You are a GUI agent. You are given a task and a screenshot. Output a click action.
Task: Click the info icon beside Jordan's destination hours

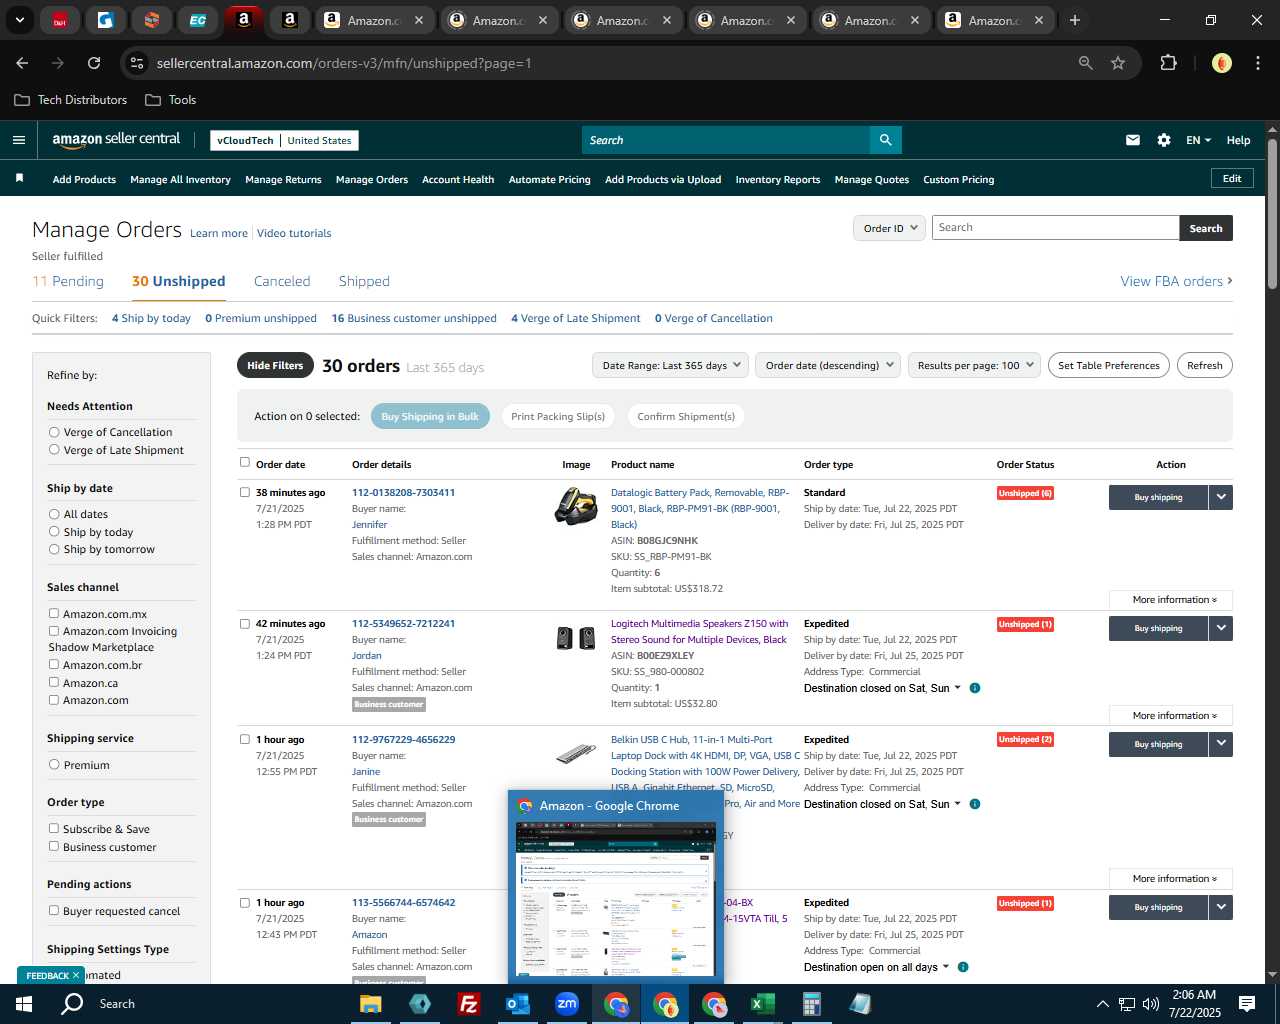pos(975,688)
